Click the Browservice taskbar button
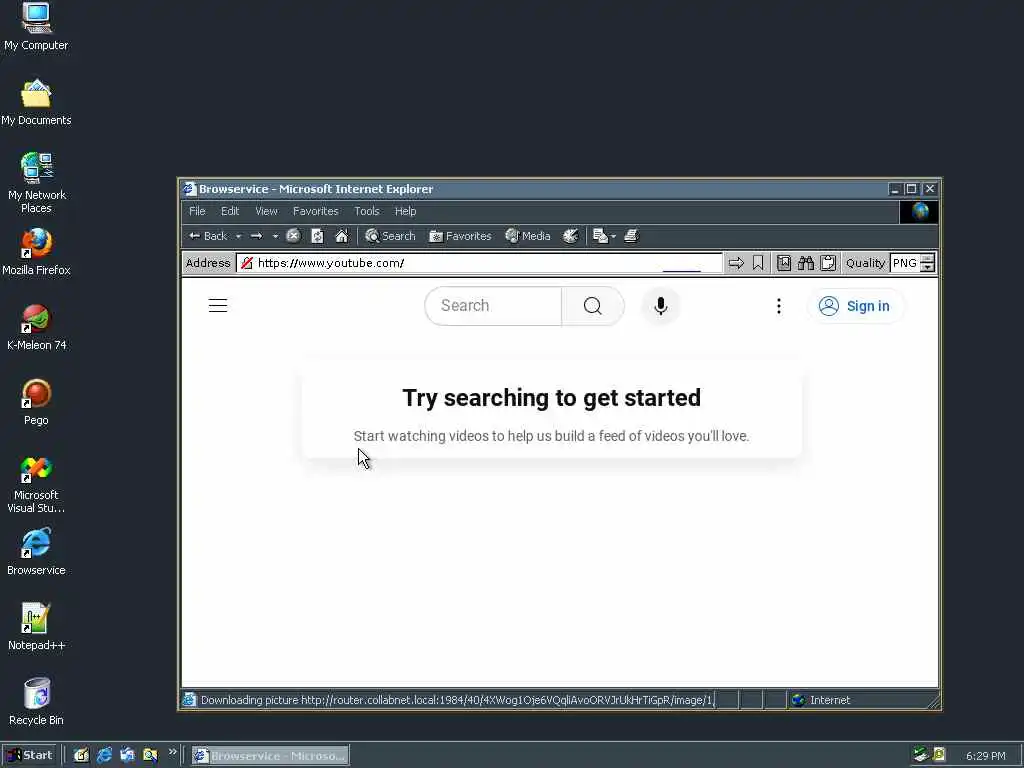The height and width of the screenshot is (768, 1024). (270, 756)
